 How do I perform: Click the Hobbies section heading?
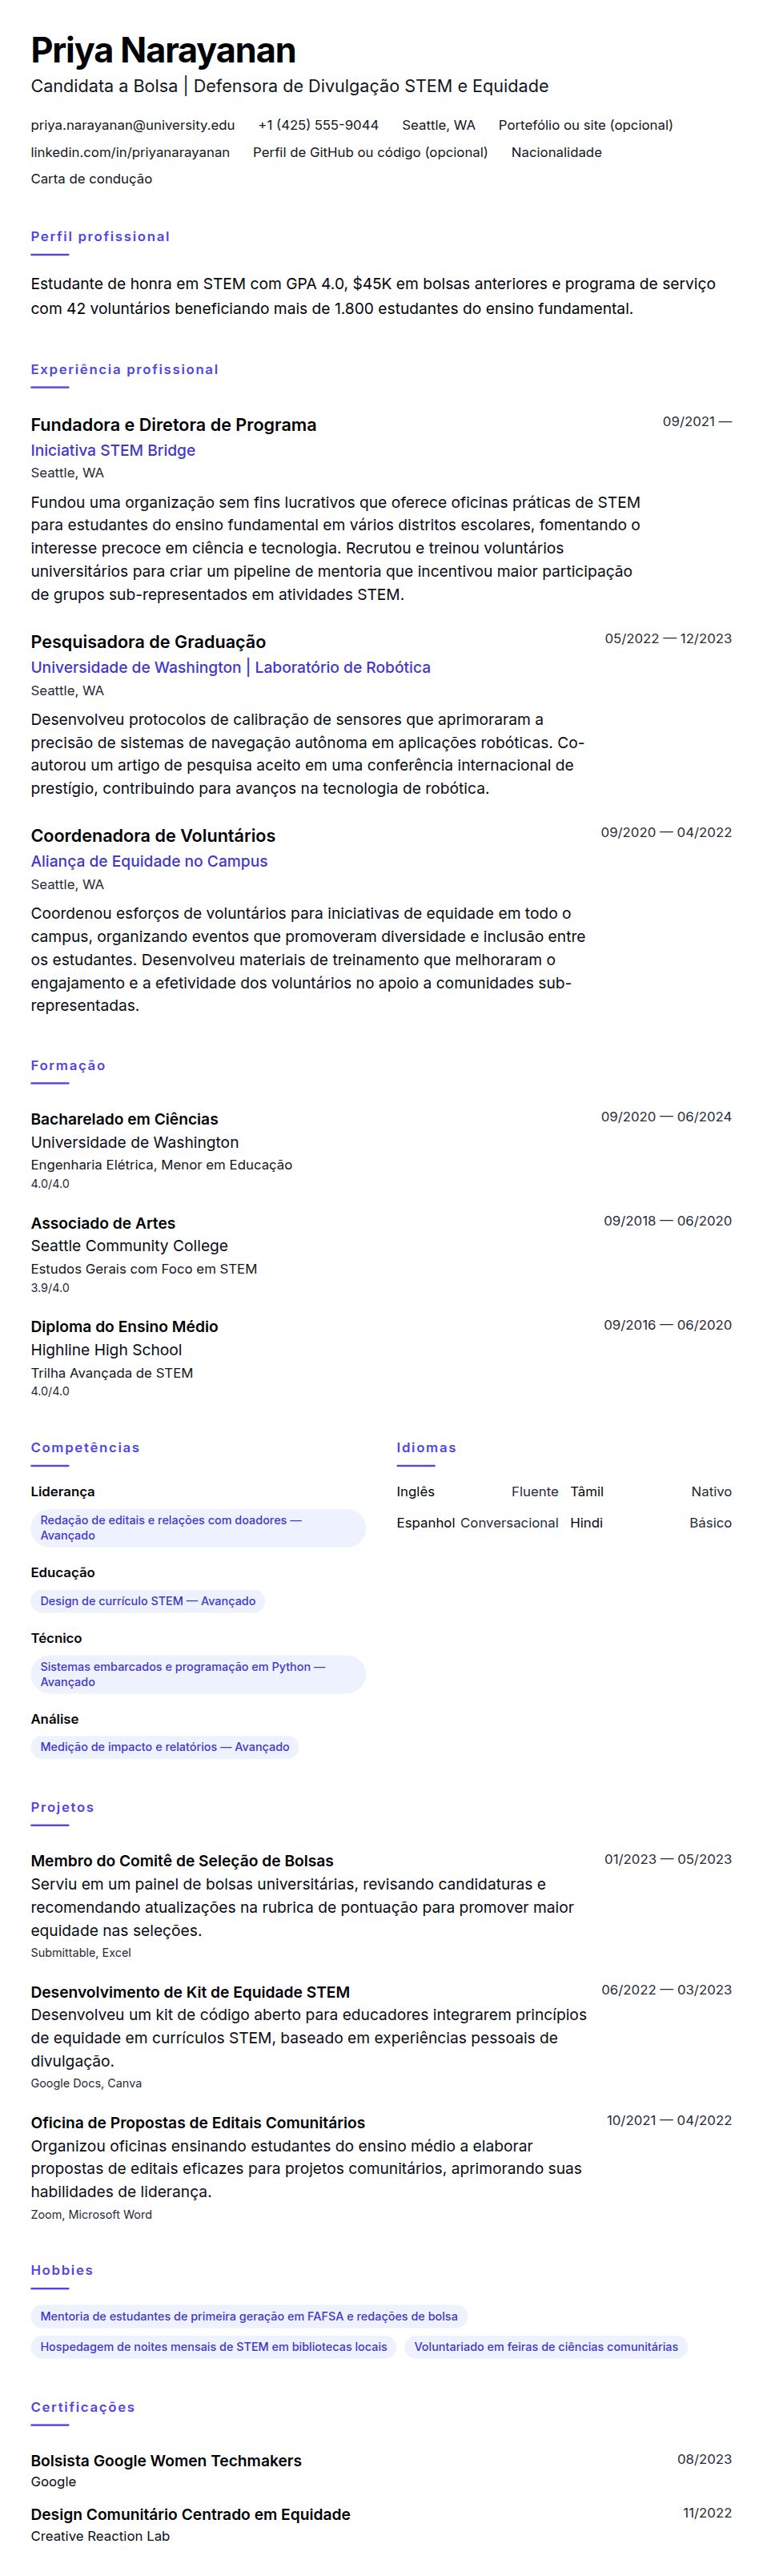click(62, 2270)
